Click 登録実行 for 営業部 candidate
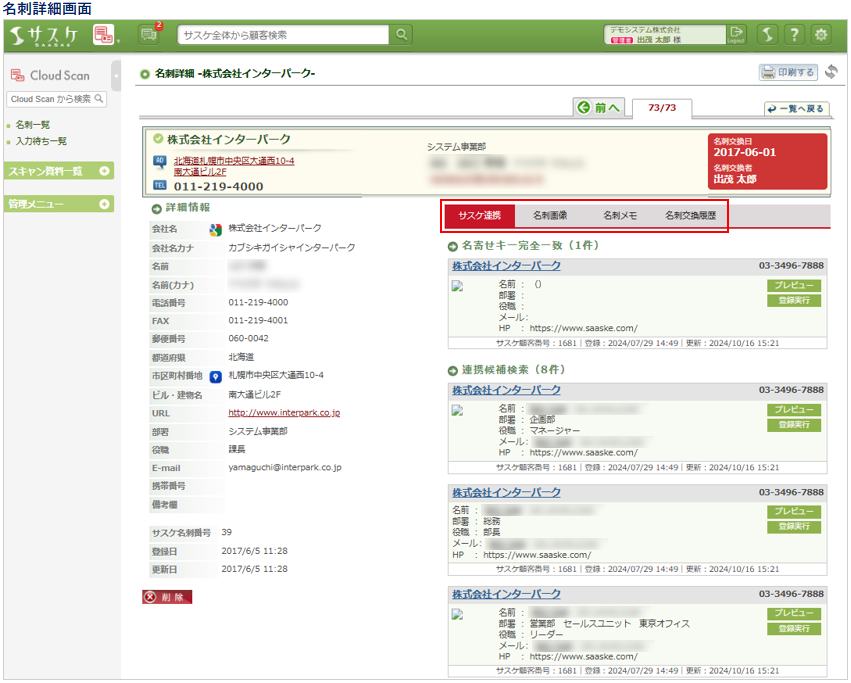851x683 pixels. click(x=794, y=629)
